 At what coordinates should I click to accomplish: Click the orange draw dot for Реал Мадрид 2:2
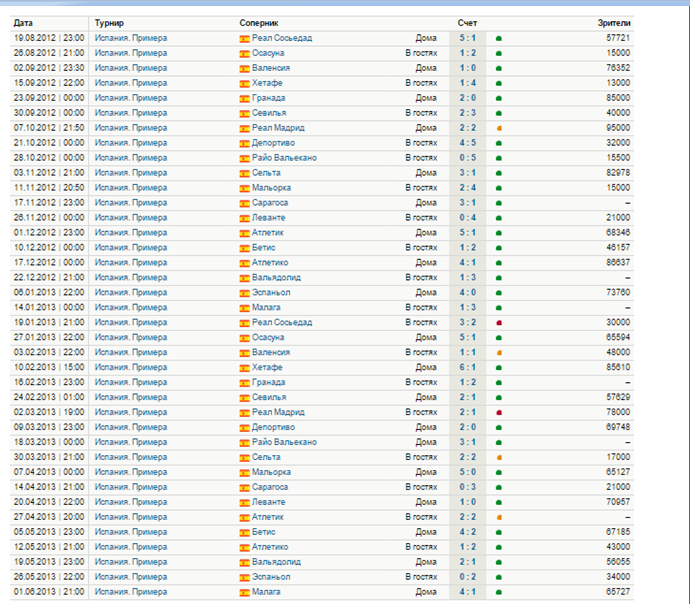click(x=499, y=128)
